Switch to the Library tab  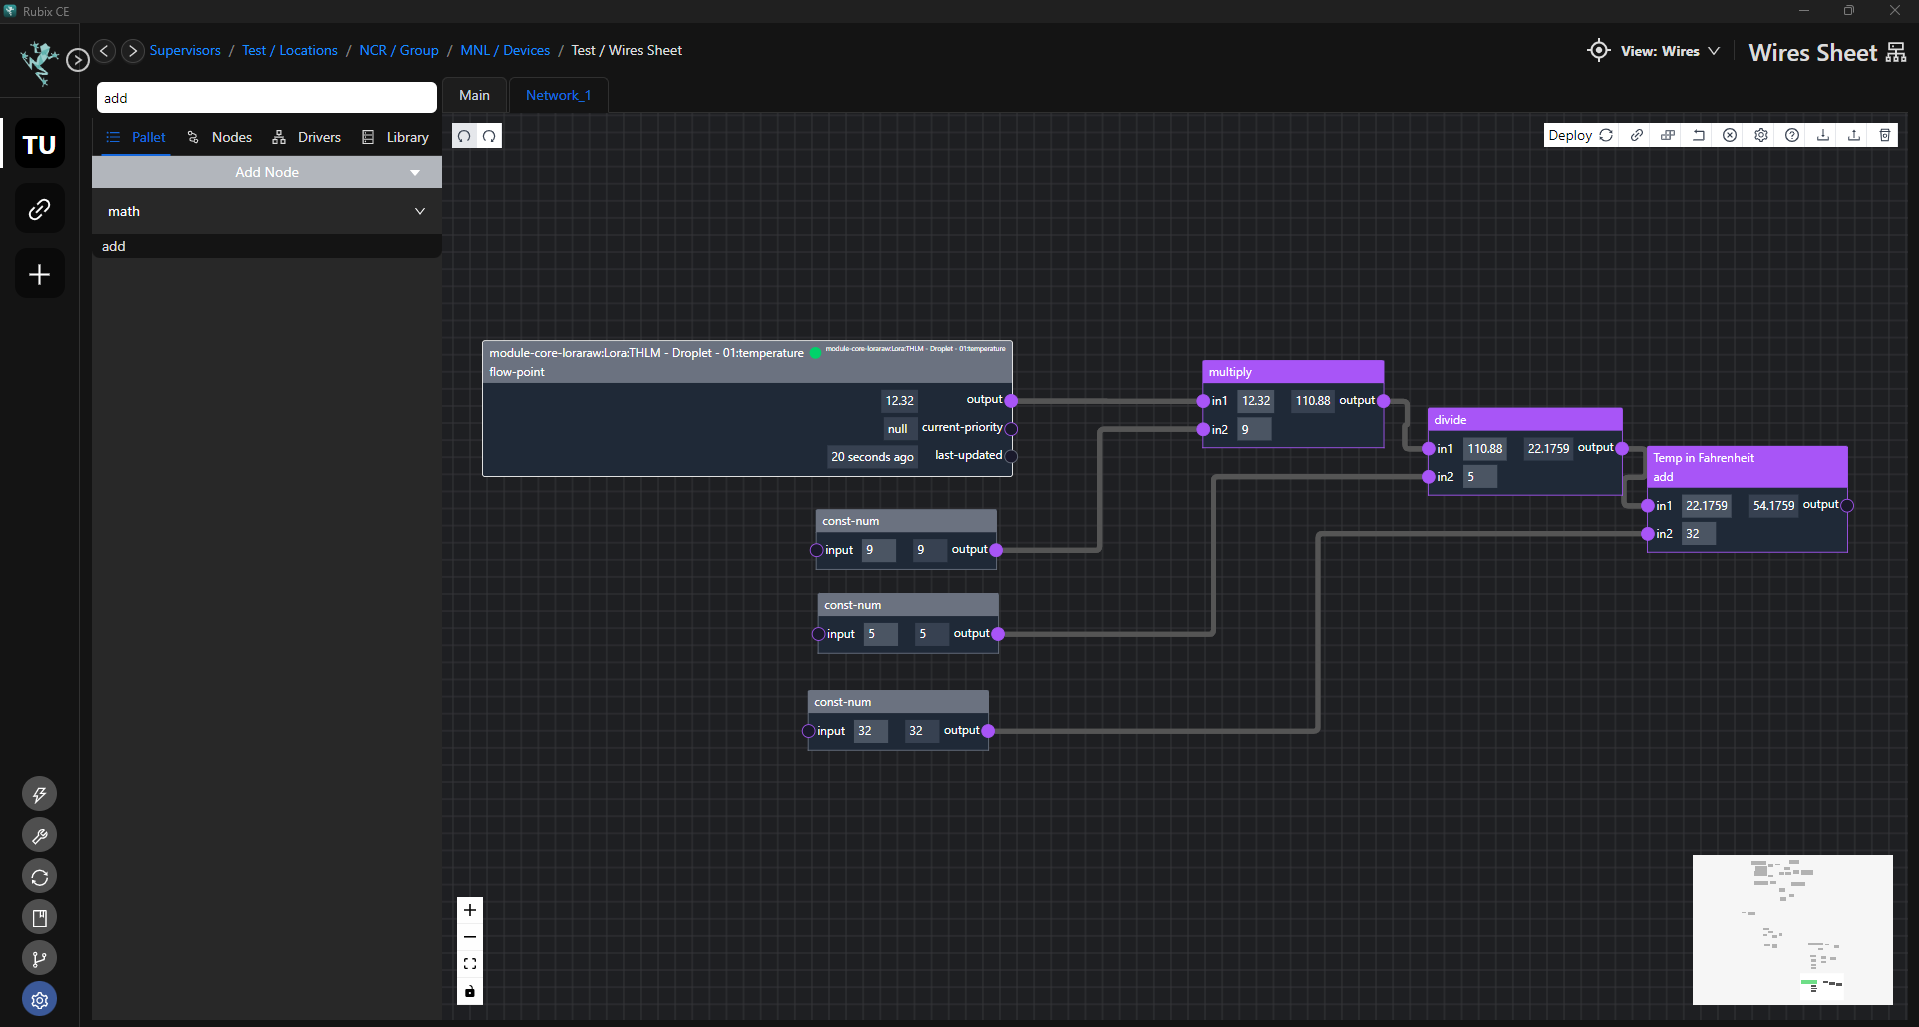(x=396, y=137)
